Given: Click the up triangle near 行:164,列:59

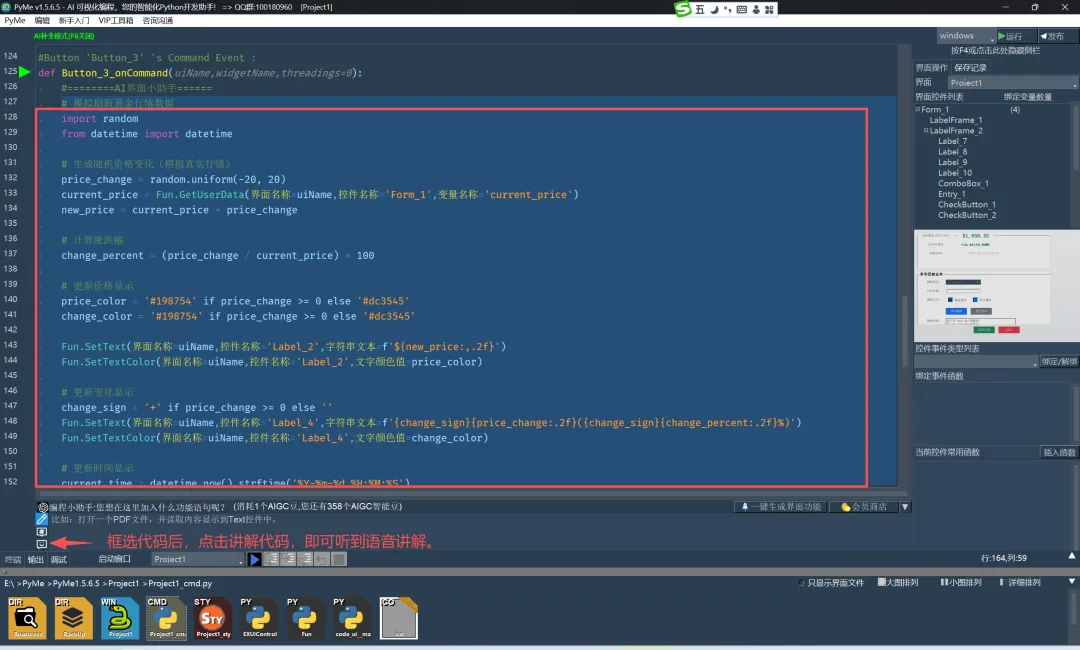Looking at the screenshot, I should point(1072,556).
